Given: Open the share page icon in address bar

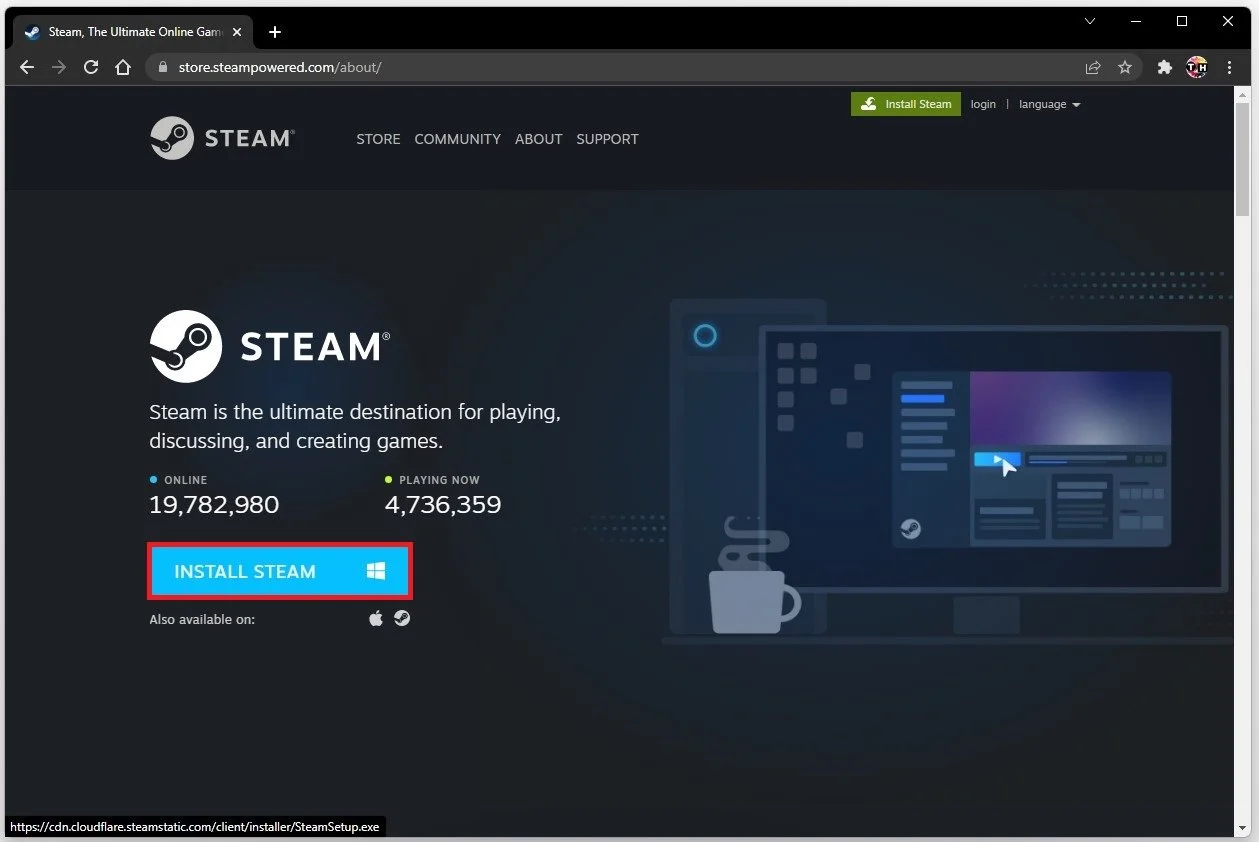Looking at the screenshot, I should click(1093, 67).
